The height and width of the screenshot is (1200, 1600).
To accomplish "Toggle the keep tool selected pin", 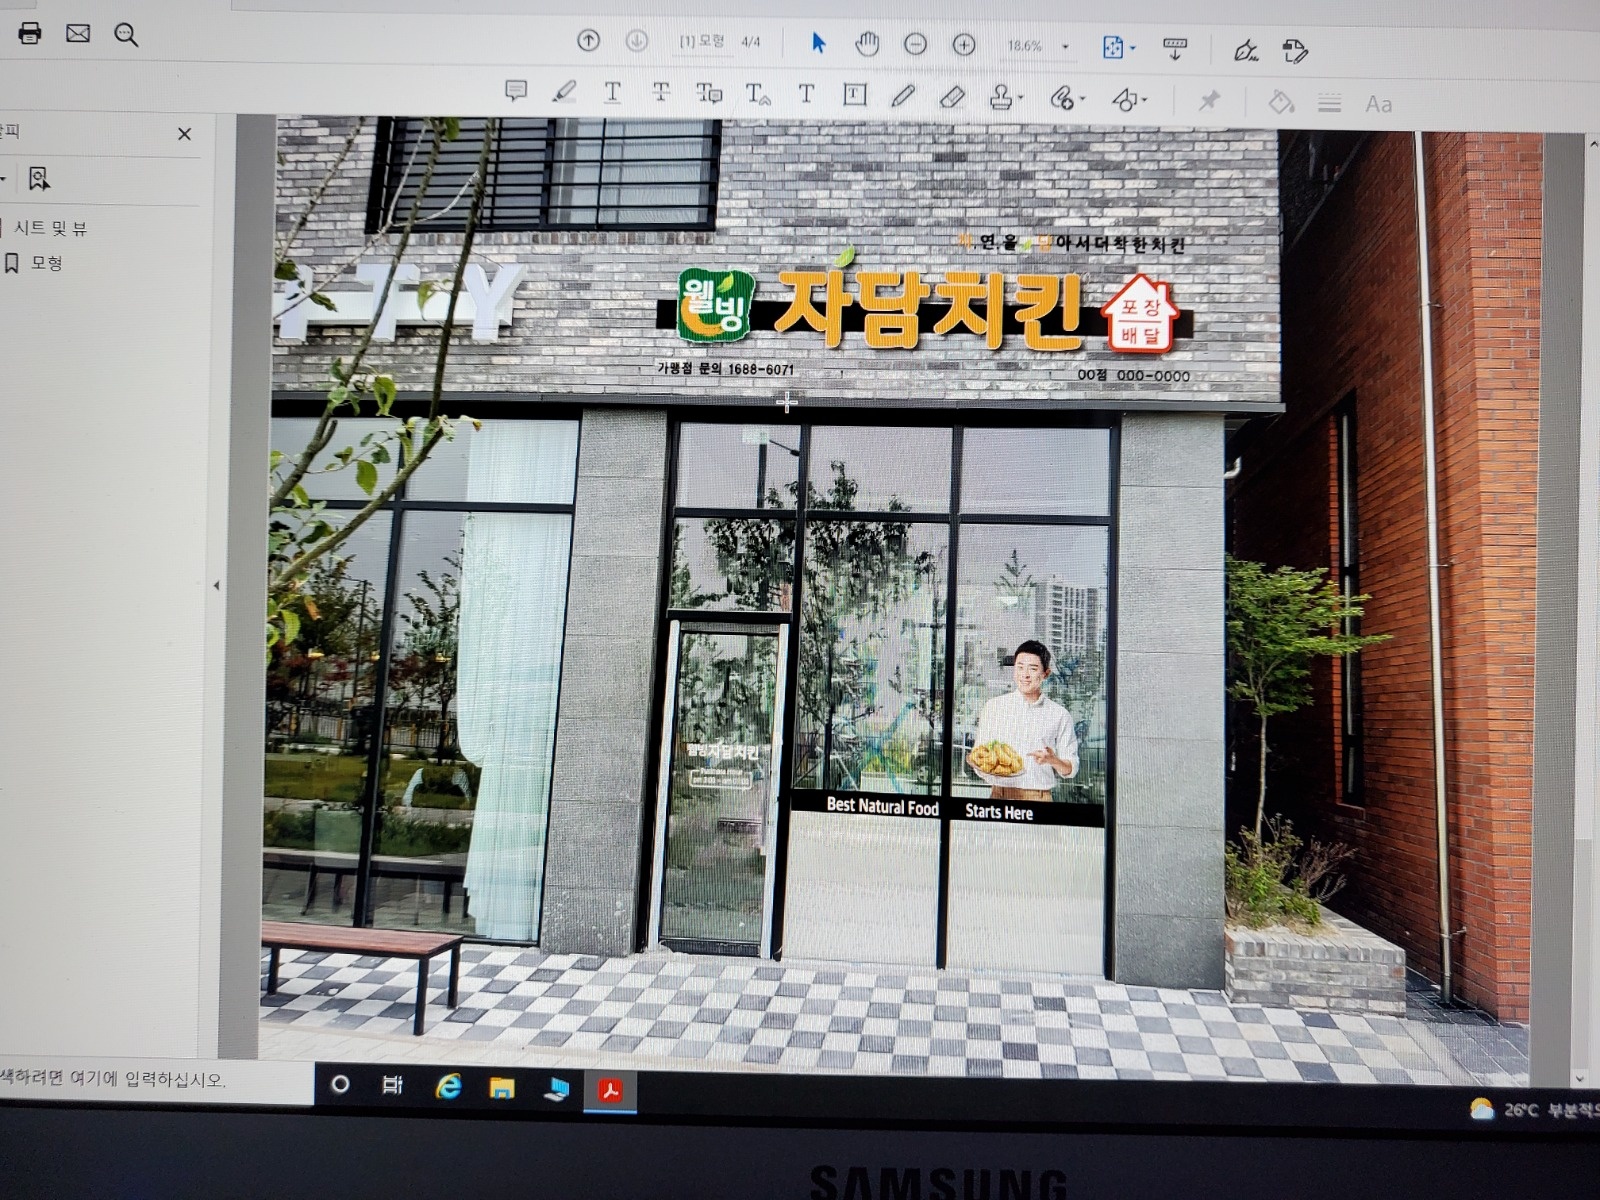I will pyautogui.click(x=1209, y=100).
